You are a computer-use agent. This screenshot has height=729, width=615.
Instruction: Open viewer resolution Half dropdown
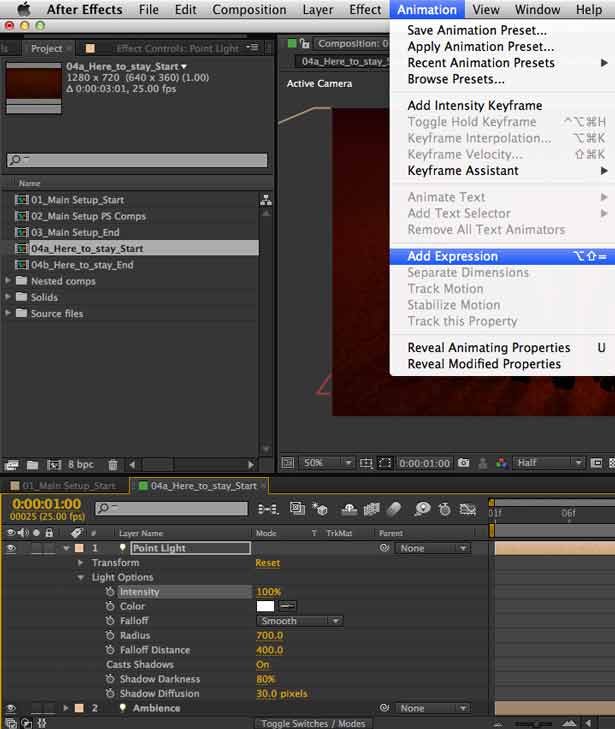[548, 463]
